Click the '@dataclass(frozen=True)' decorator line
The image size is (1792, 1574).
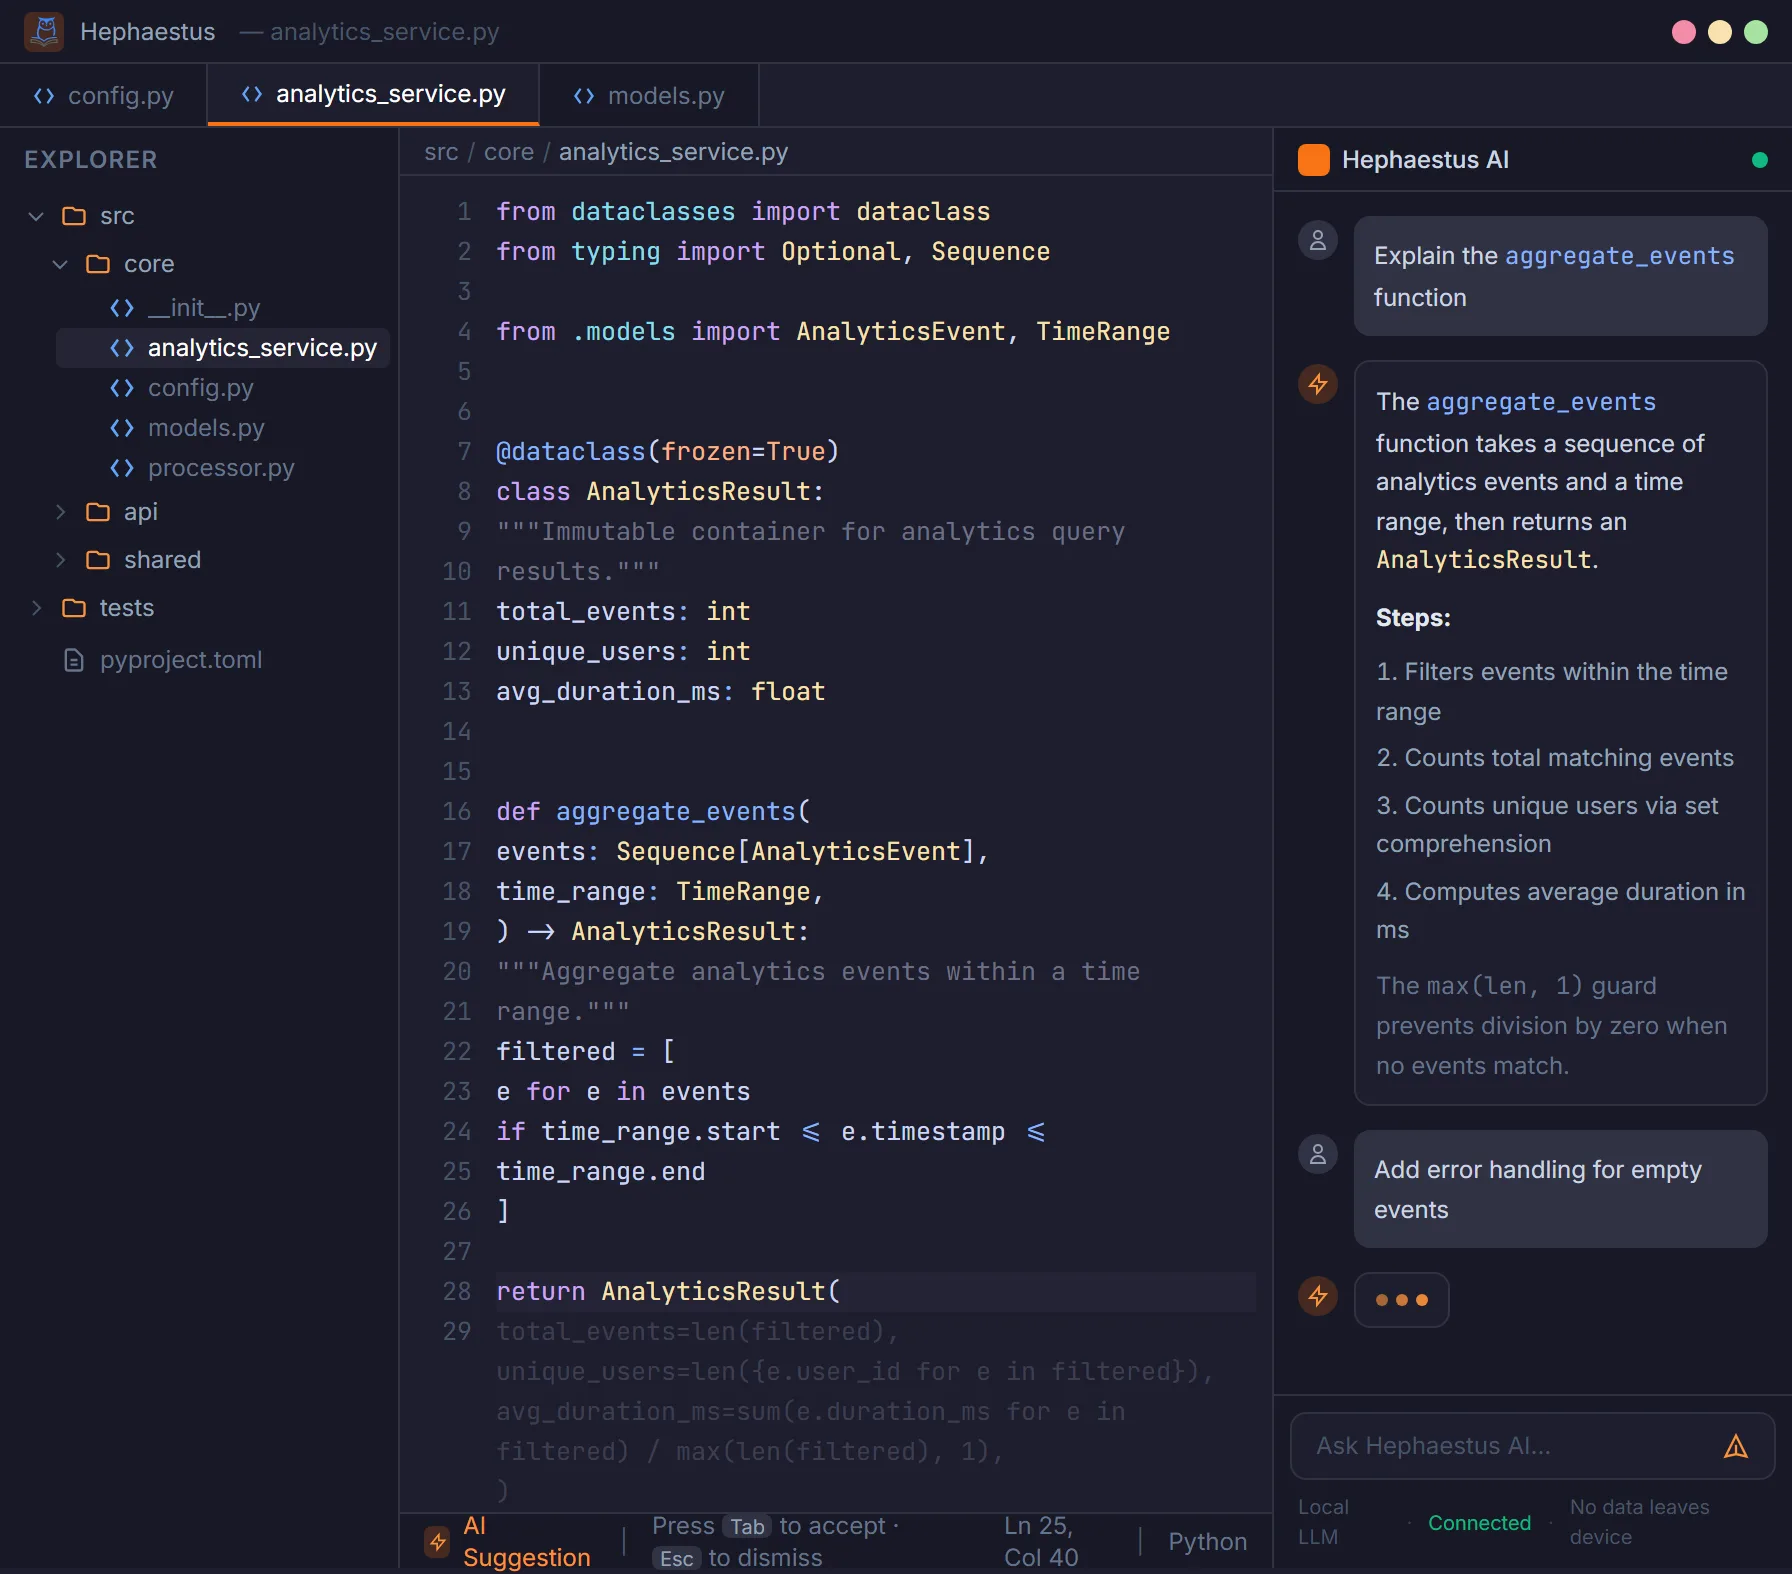tap(668, 452)
